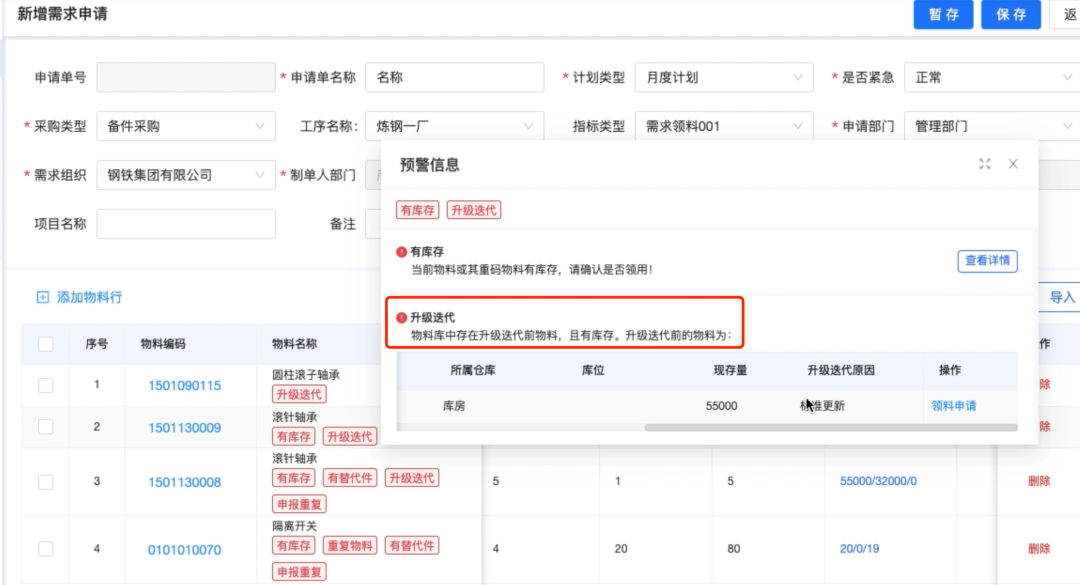Click the 查看详情 button

[x=987, y=261]
